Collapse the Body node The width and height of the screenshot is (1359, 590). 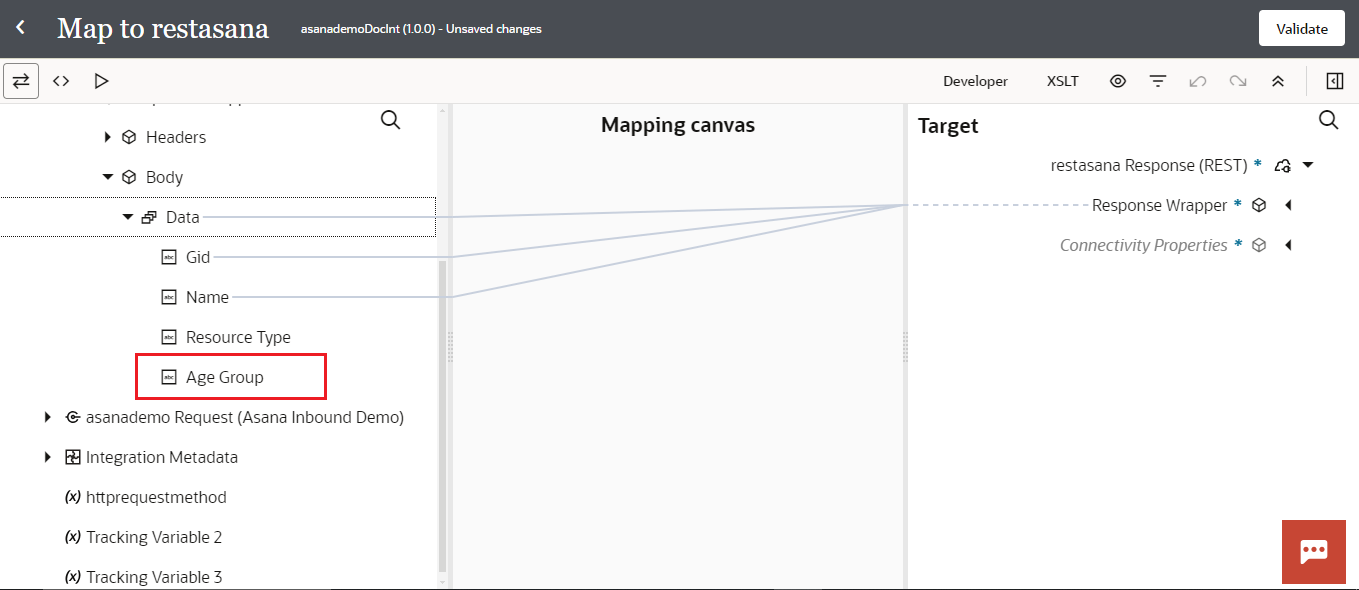click(108, 177)
